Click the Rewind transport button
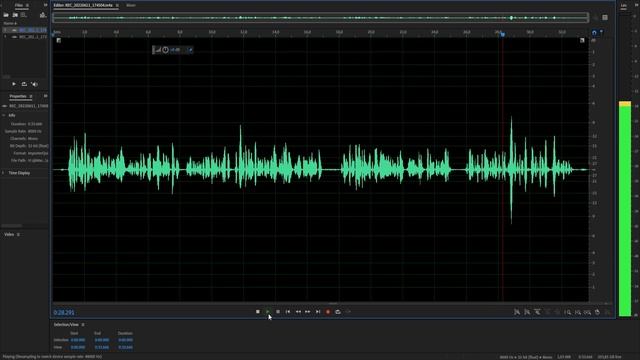Image resolution: width=640 pixels, height=360 pixels. click(298, 312)
